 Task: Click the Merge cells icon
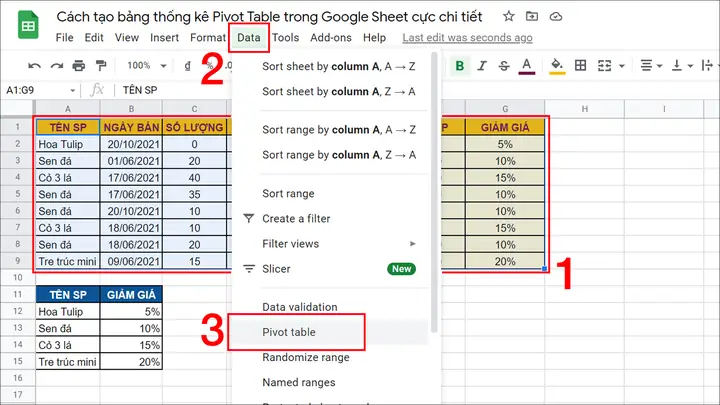604,66
